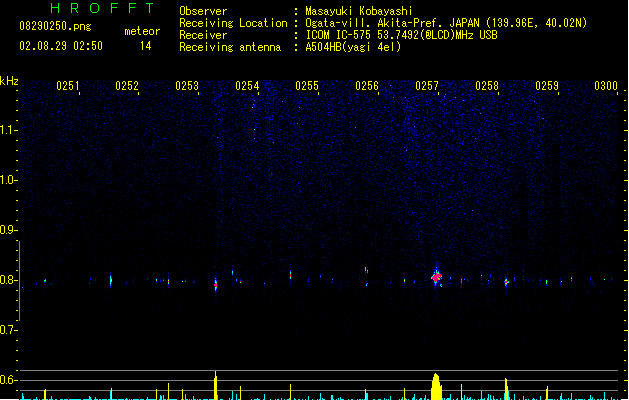Click the 0256 time marker

point(367,86)
